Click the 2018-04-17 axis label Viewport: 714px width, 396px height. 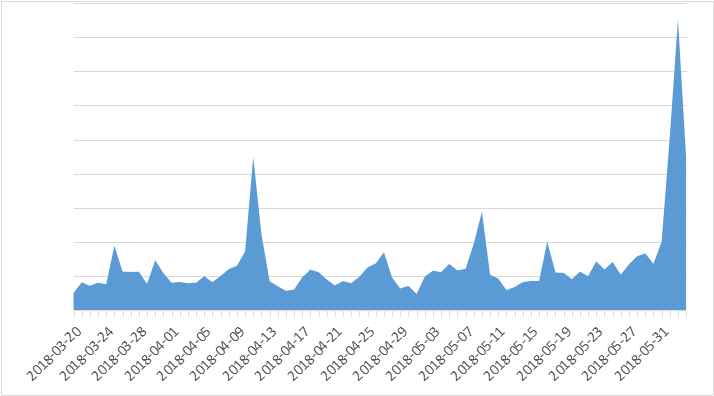coord(283,354)
